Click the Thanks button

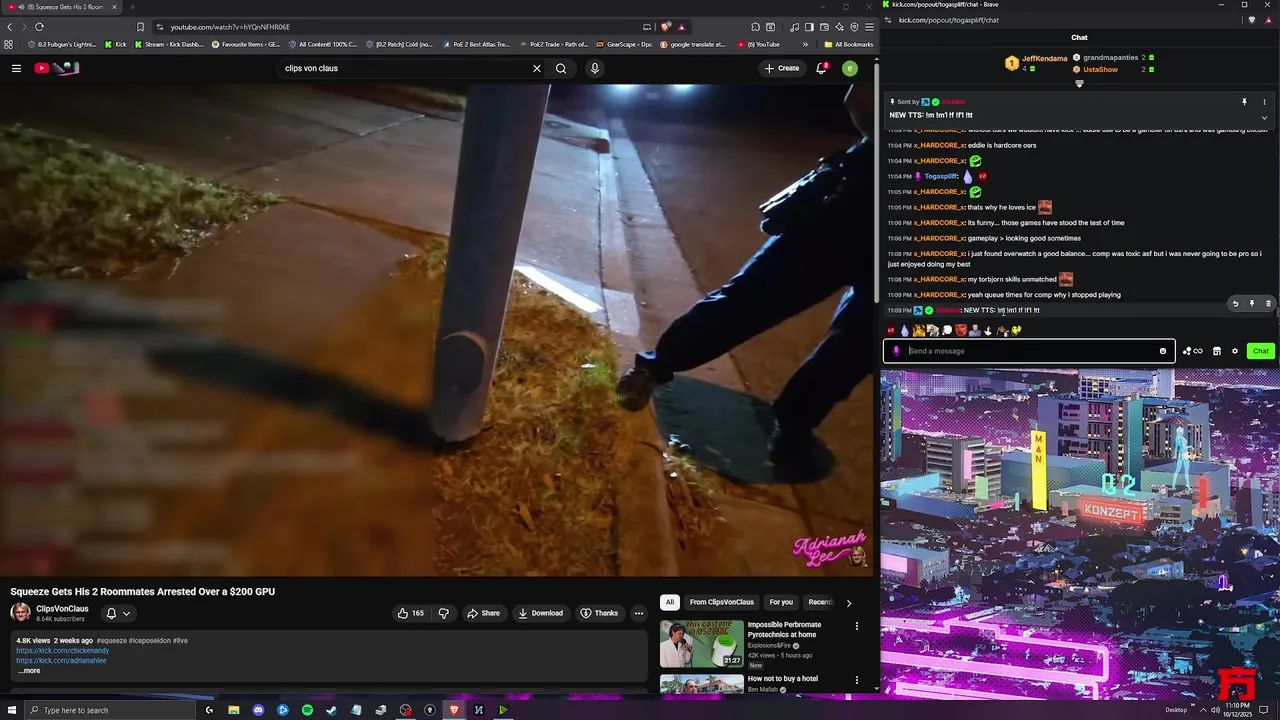click(x=599, y=613)
